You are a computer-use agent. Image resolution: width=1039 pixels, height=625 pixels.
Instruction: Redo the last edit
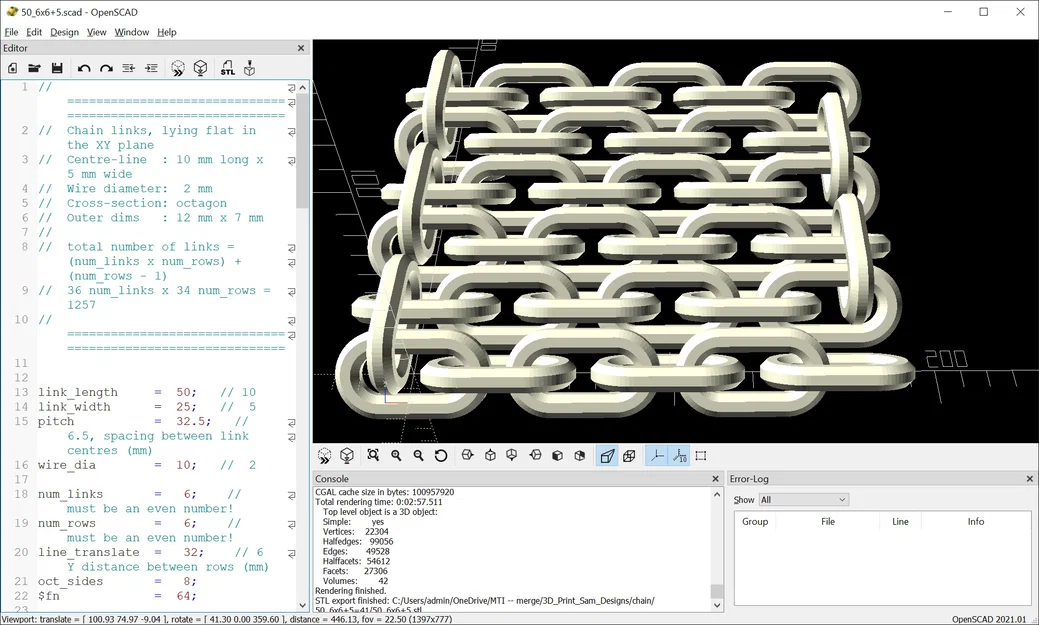(x=106, y=68)
